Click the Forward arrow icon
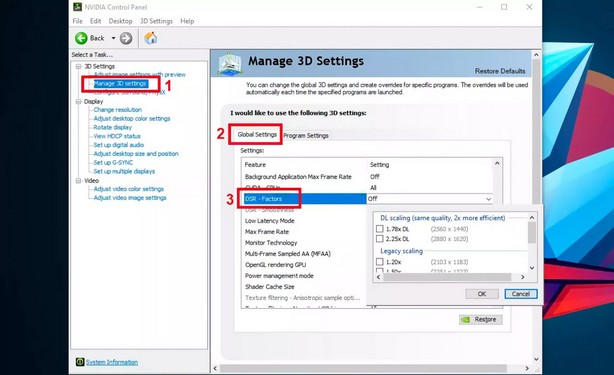This screenshot has width=614, height=375. [126, 38]
